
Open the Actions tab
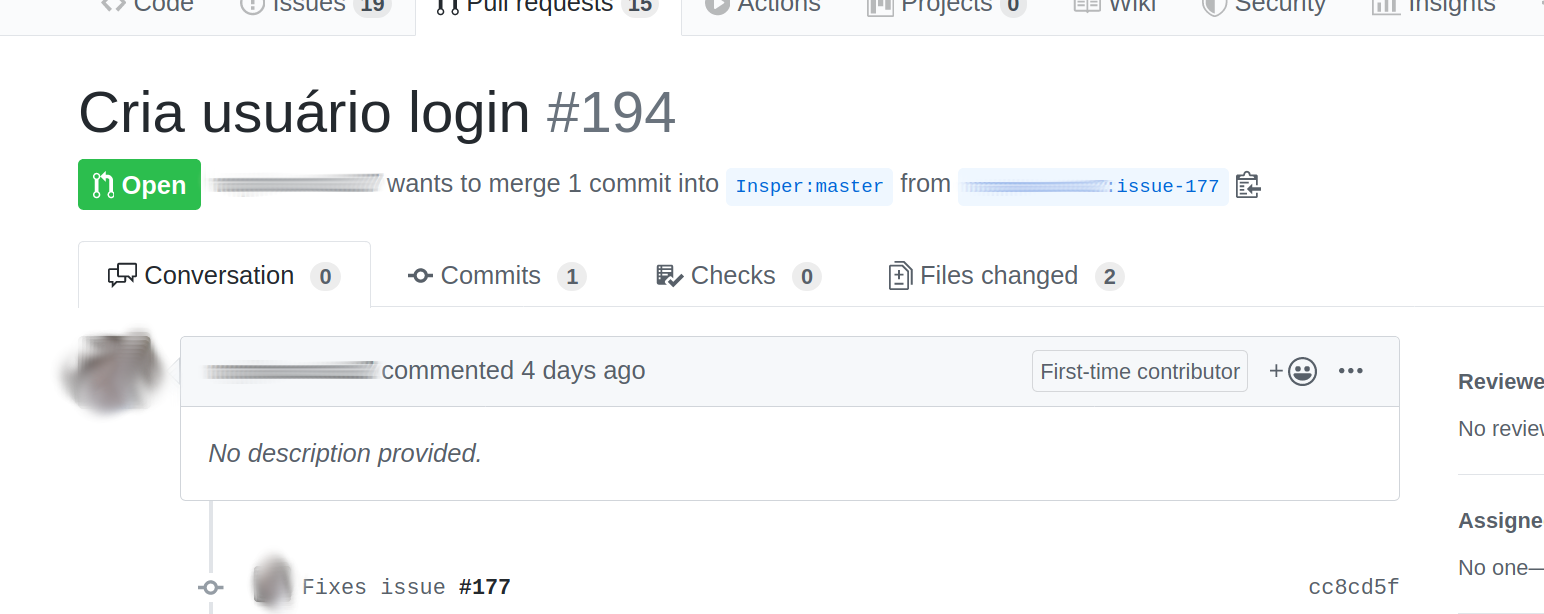click(x=762, y=8)
